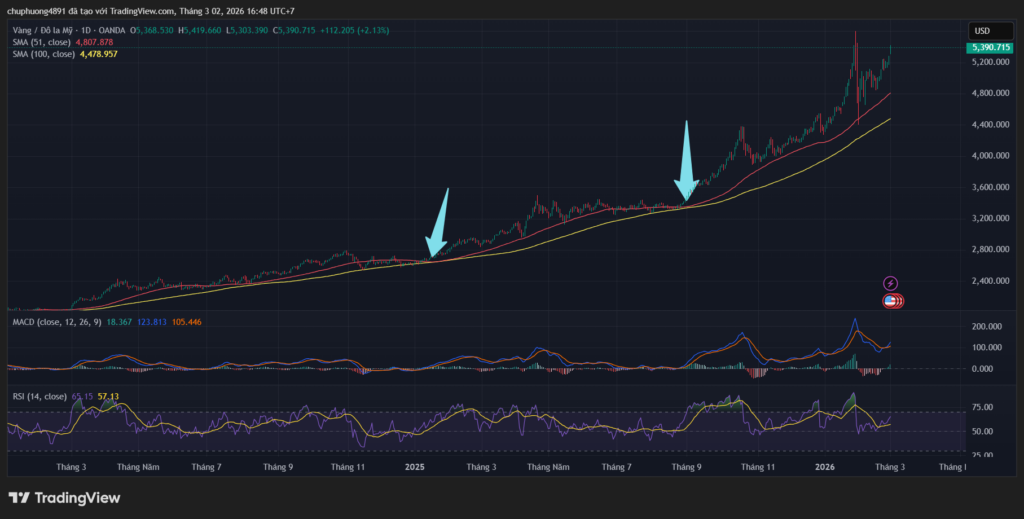Click the US flag economic event icon

tap(891, 300)
